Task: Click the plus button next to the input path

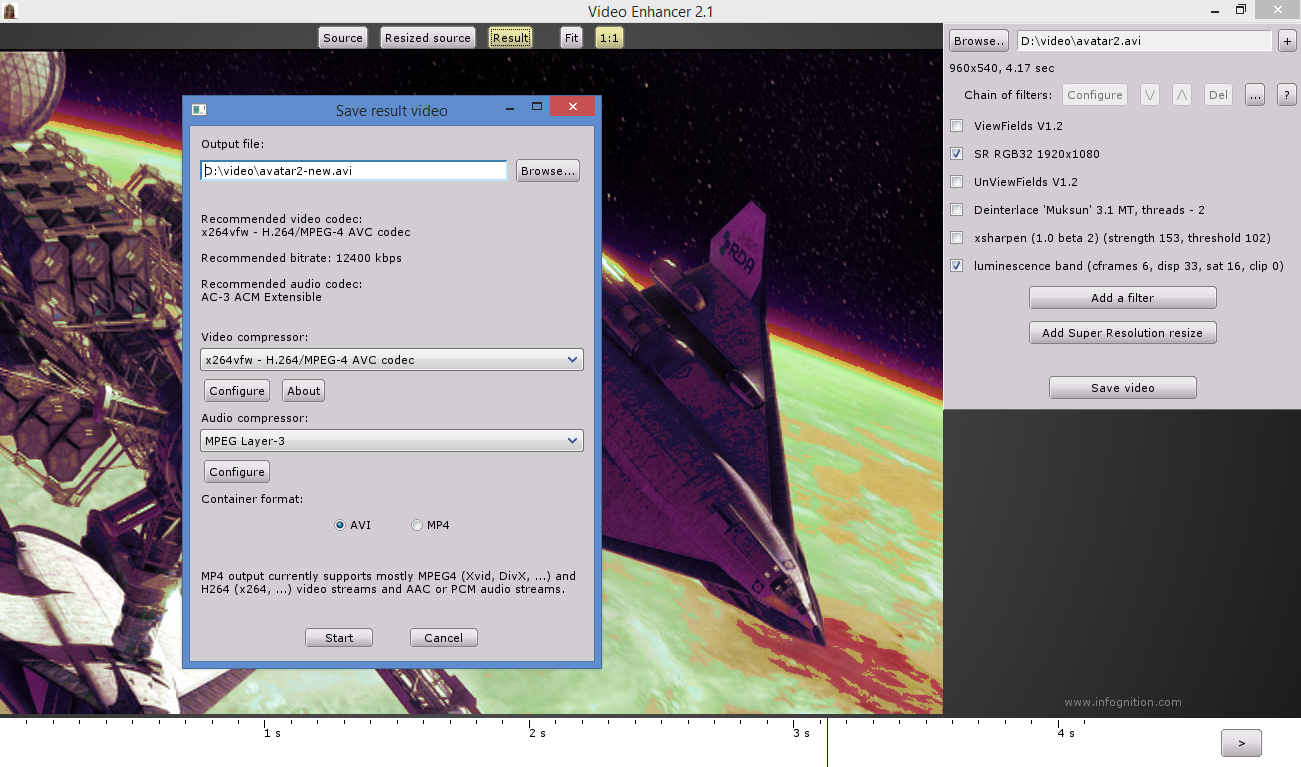Action: (1287, 41)
